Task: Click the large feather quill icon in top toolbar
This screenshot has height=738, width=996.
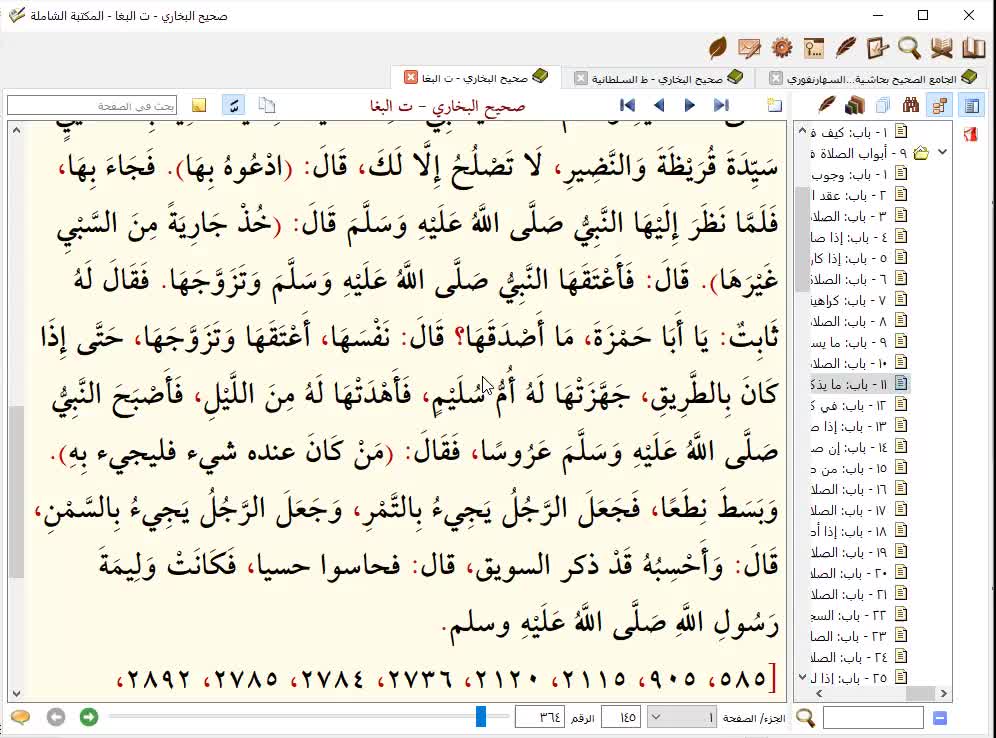Action: [845, 48]
